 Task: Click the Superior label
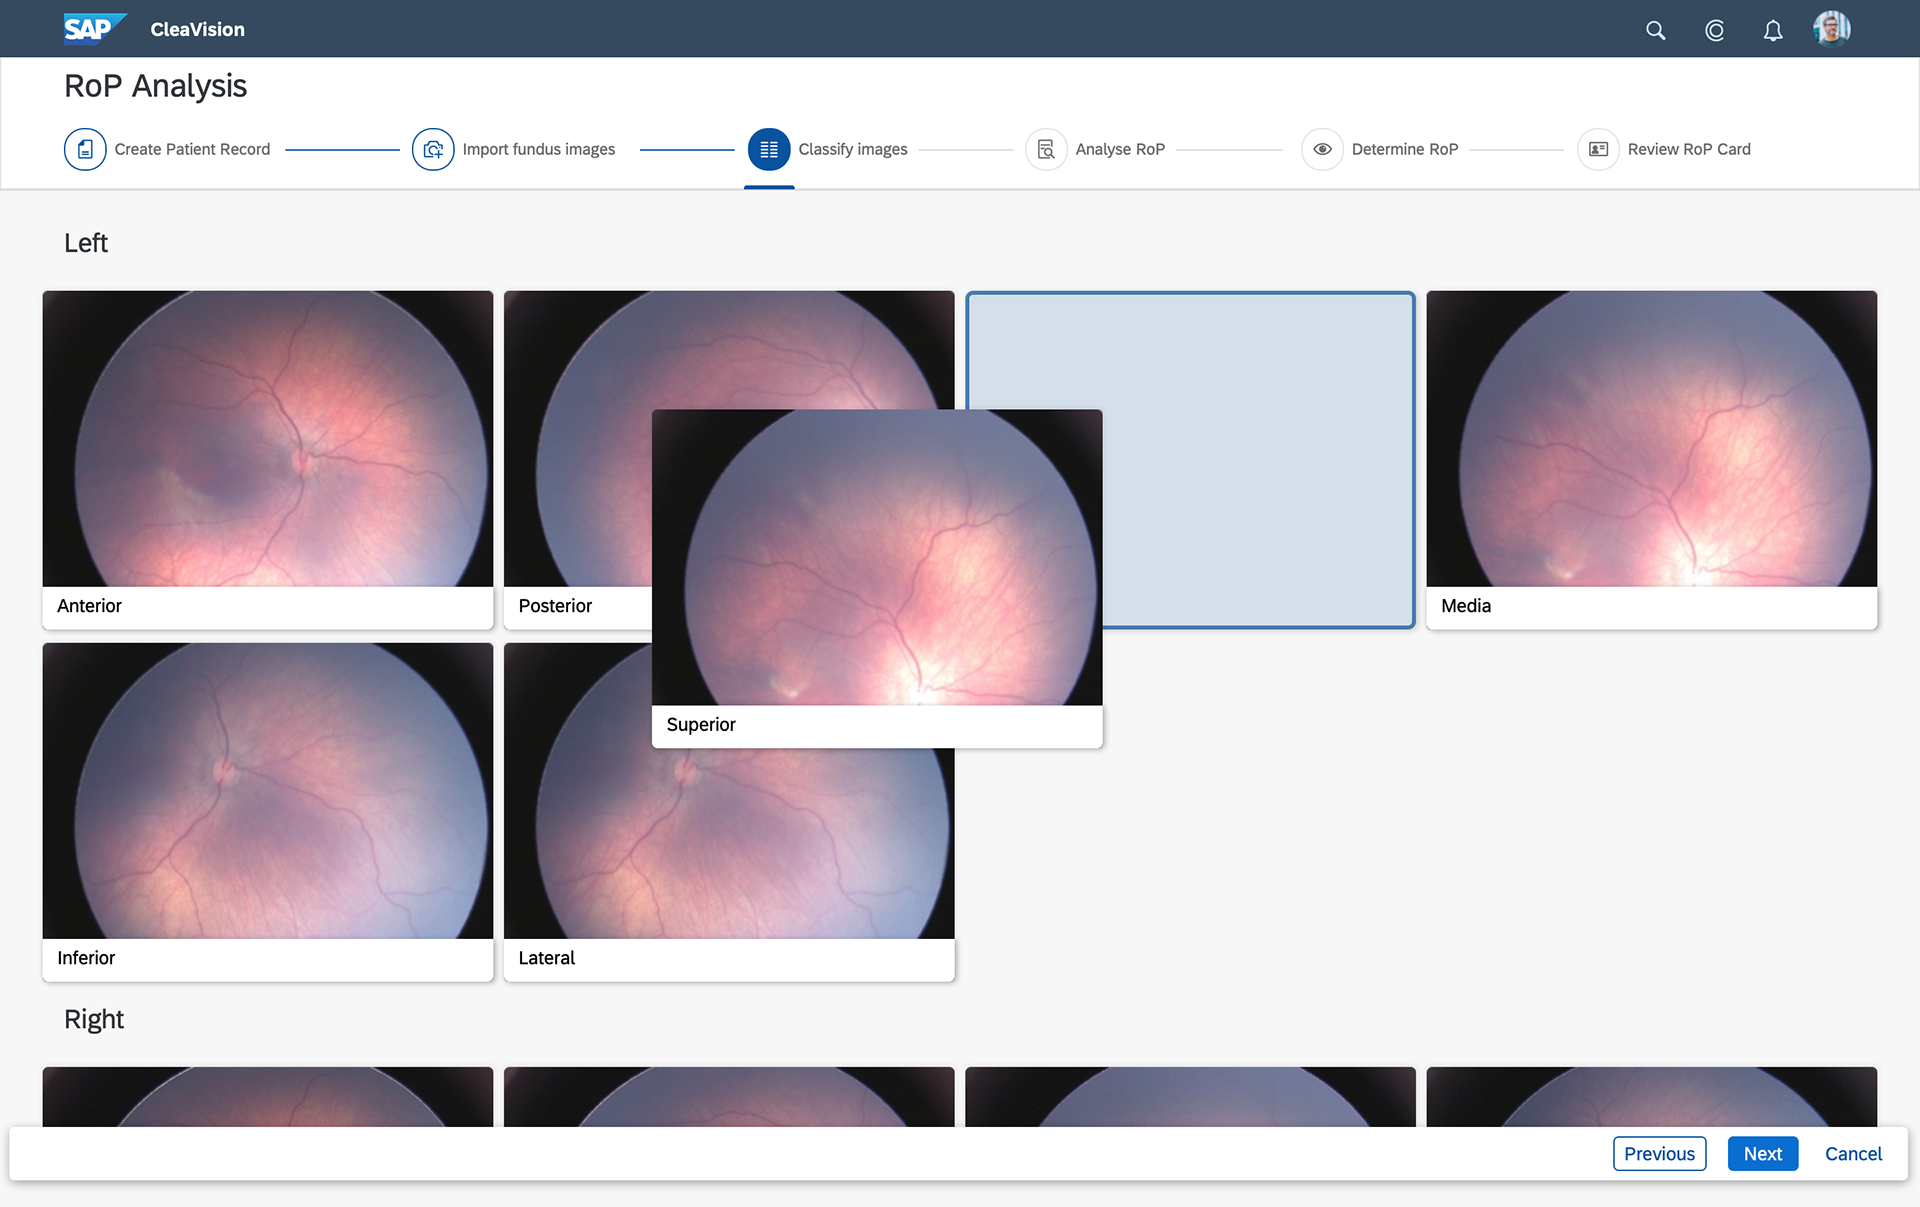pos(701,725)
